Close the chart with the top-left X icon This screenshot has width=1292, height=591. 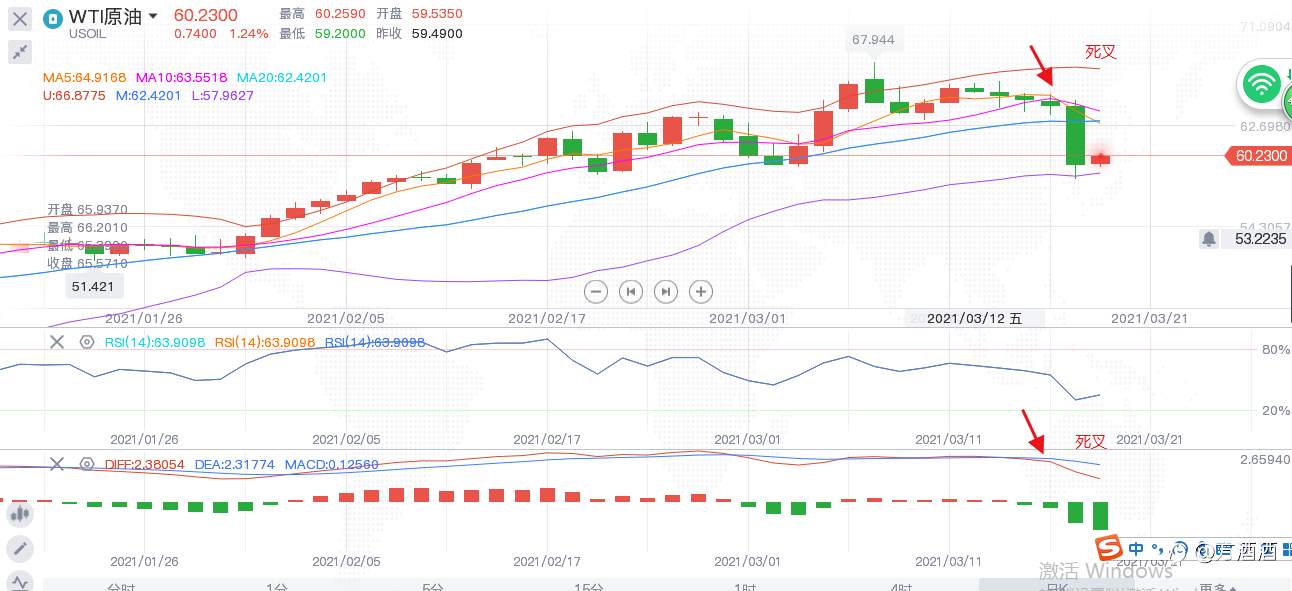tap(19, 18)
